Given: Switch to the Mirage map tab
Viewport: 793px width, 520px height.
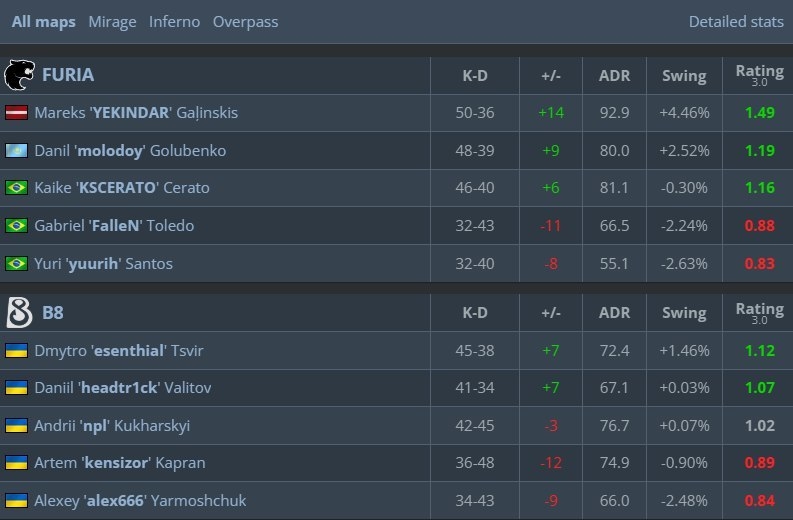Looking at the screenshot, I should [x=112, y=21].
